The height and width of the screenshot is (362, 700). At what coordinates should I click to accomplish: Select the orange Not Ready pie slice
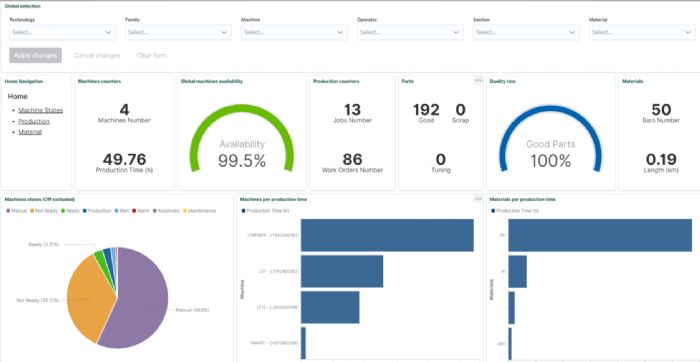[x=87, y=299]
